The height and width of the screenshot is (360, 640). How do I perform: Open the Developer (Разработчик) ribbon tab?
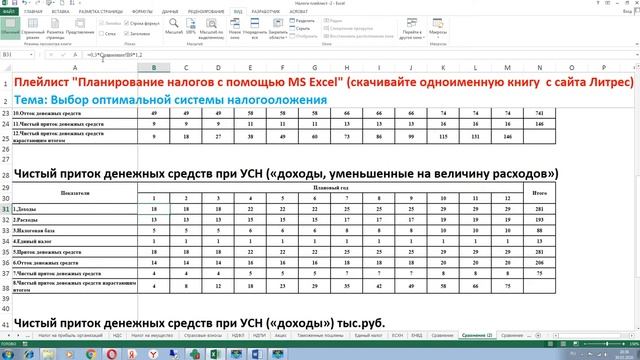coord(266,11)
